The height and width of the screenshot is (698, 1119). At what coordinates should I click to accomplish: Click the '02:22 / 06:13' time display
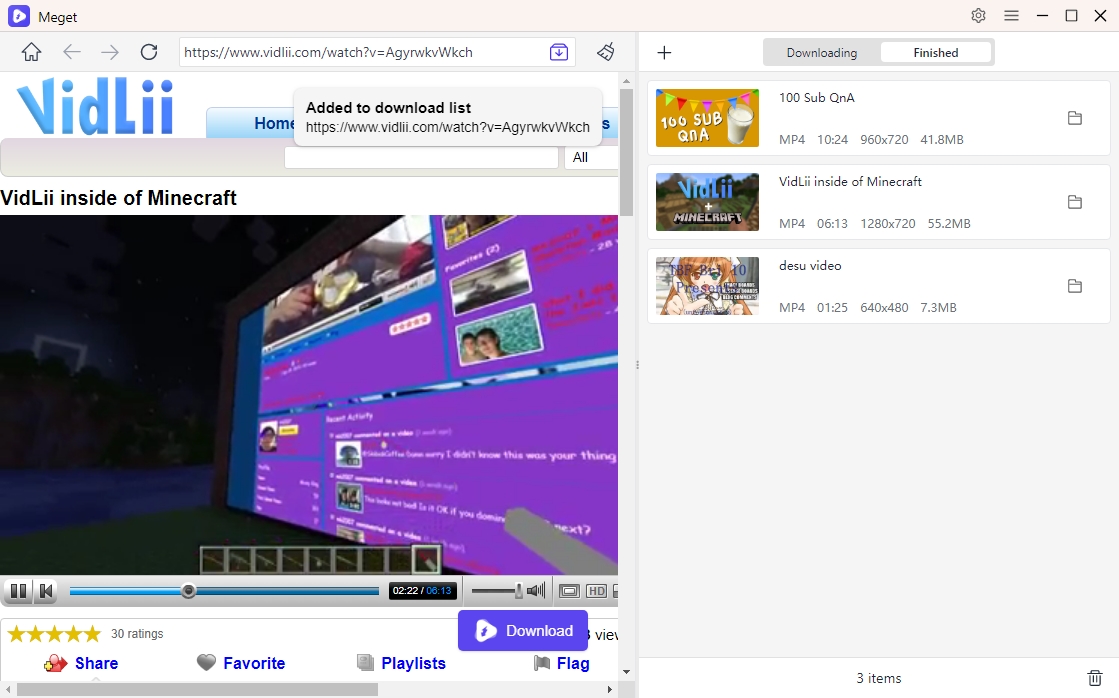click(x=422, y=590)
